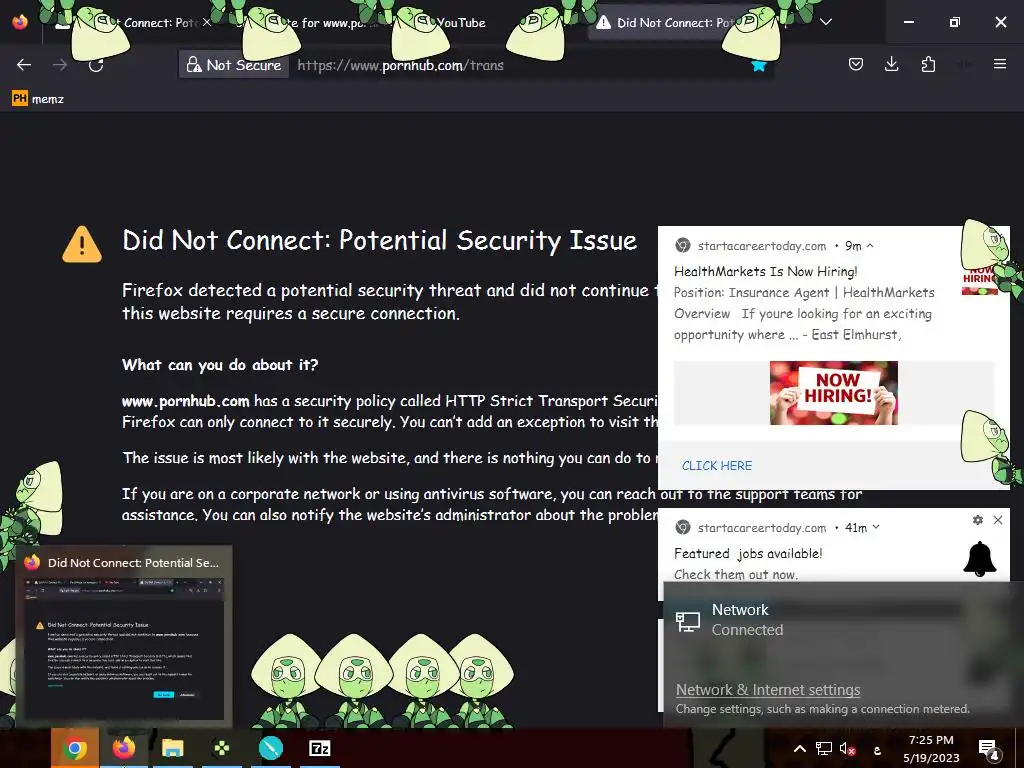Click the forward navigation arrow
This screenshot has height=768, width=1024.
click(x=60, y=65)
